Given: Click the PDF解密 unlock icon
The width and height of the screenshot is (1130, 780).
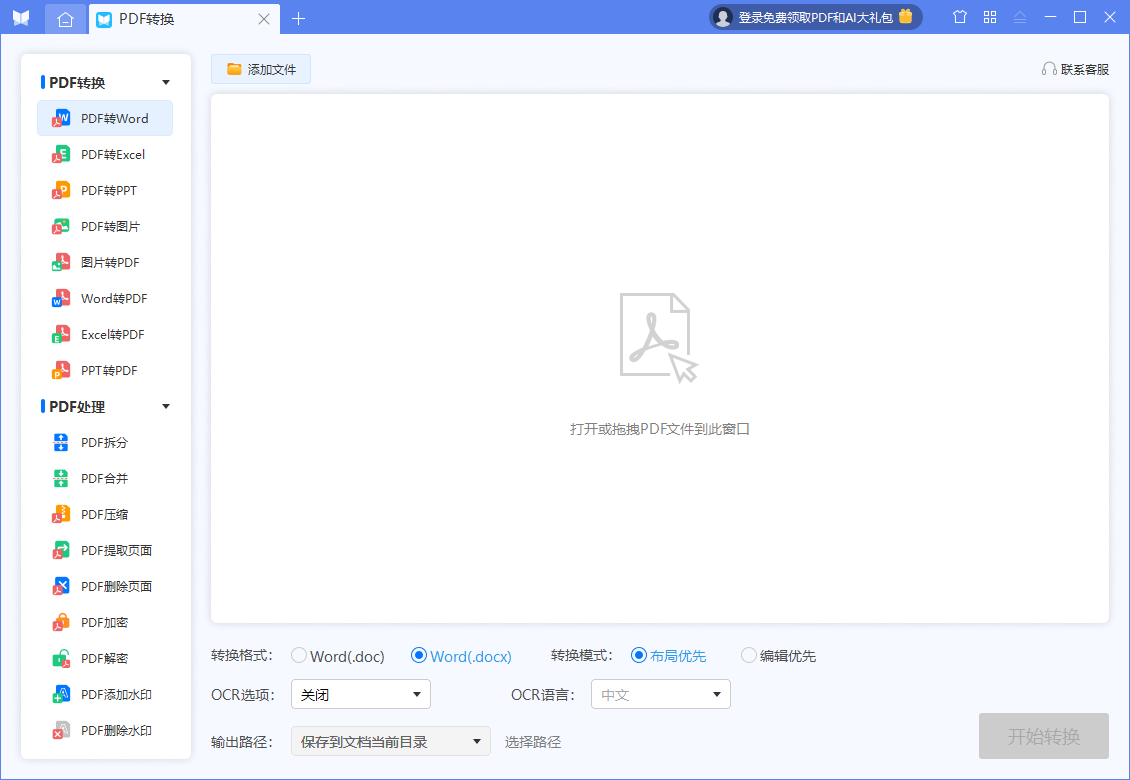Looking at the screenshot, I should (x=61, y=659).
